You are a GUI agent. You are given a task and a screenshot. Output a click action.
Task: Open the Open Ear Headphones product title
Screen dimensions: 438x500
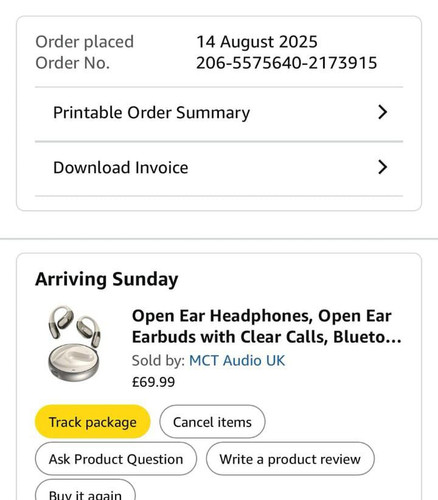tap(267, 326)
